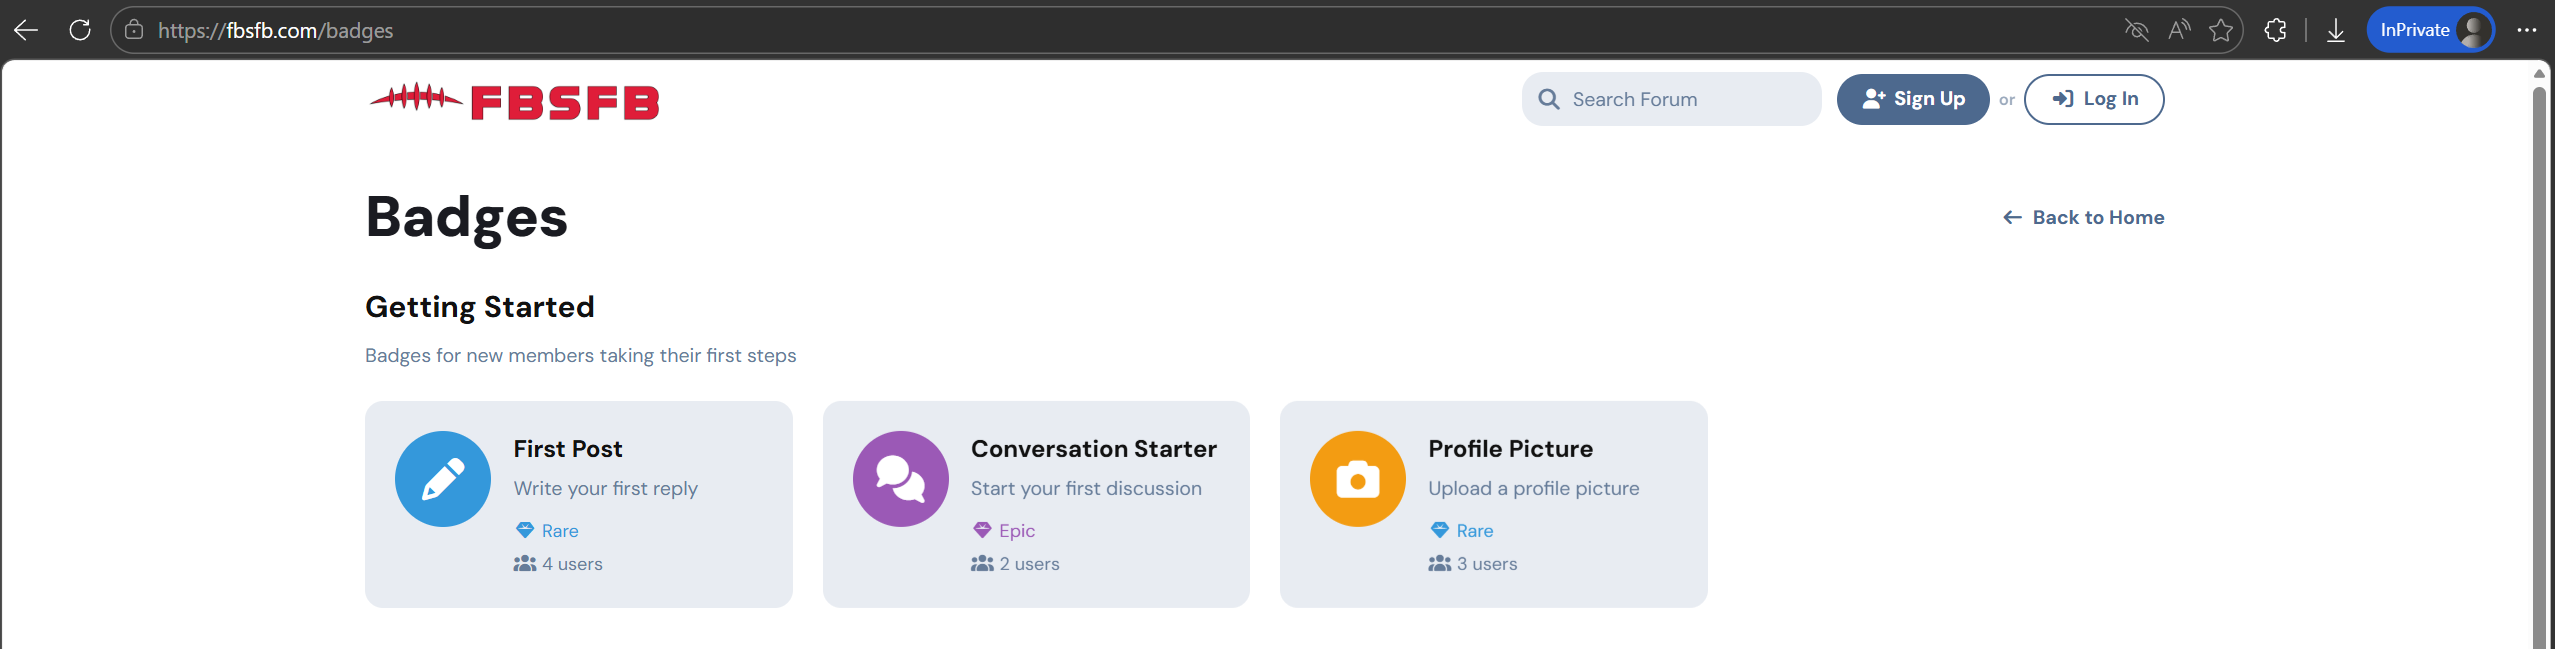The height and width of the screenshot is (649, 2555).
Task: Click the Rare gem icon on Profile Picture
Action: click(x=1440, y=530)
